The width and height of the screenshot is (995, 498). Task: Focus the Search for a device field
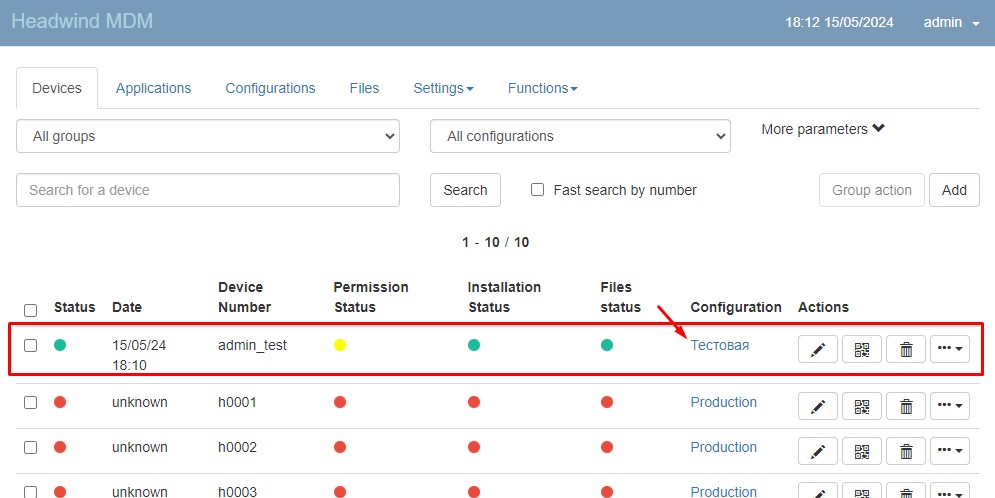tap(208, 190)
